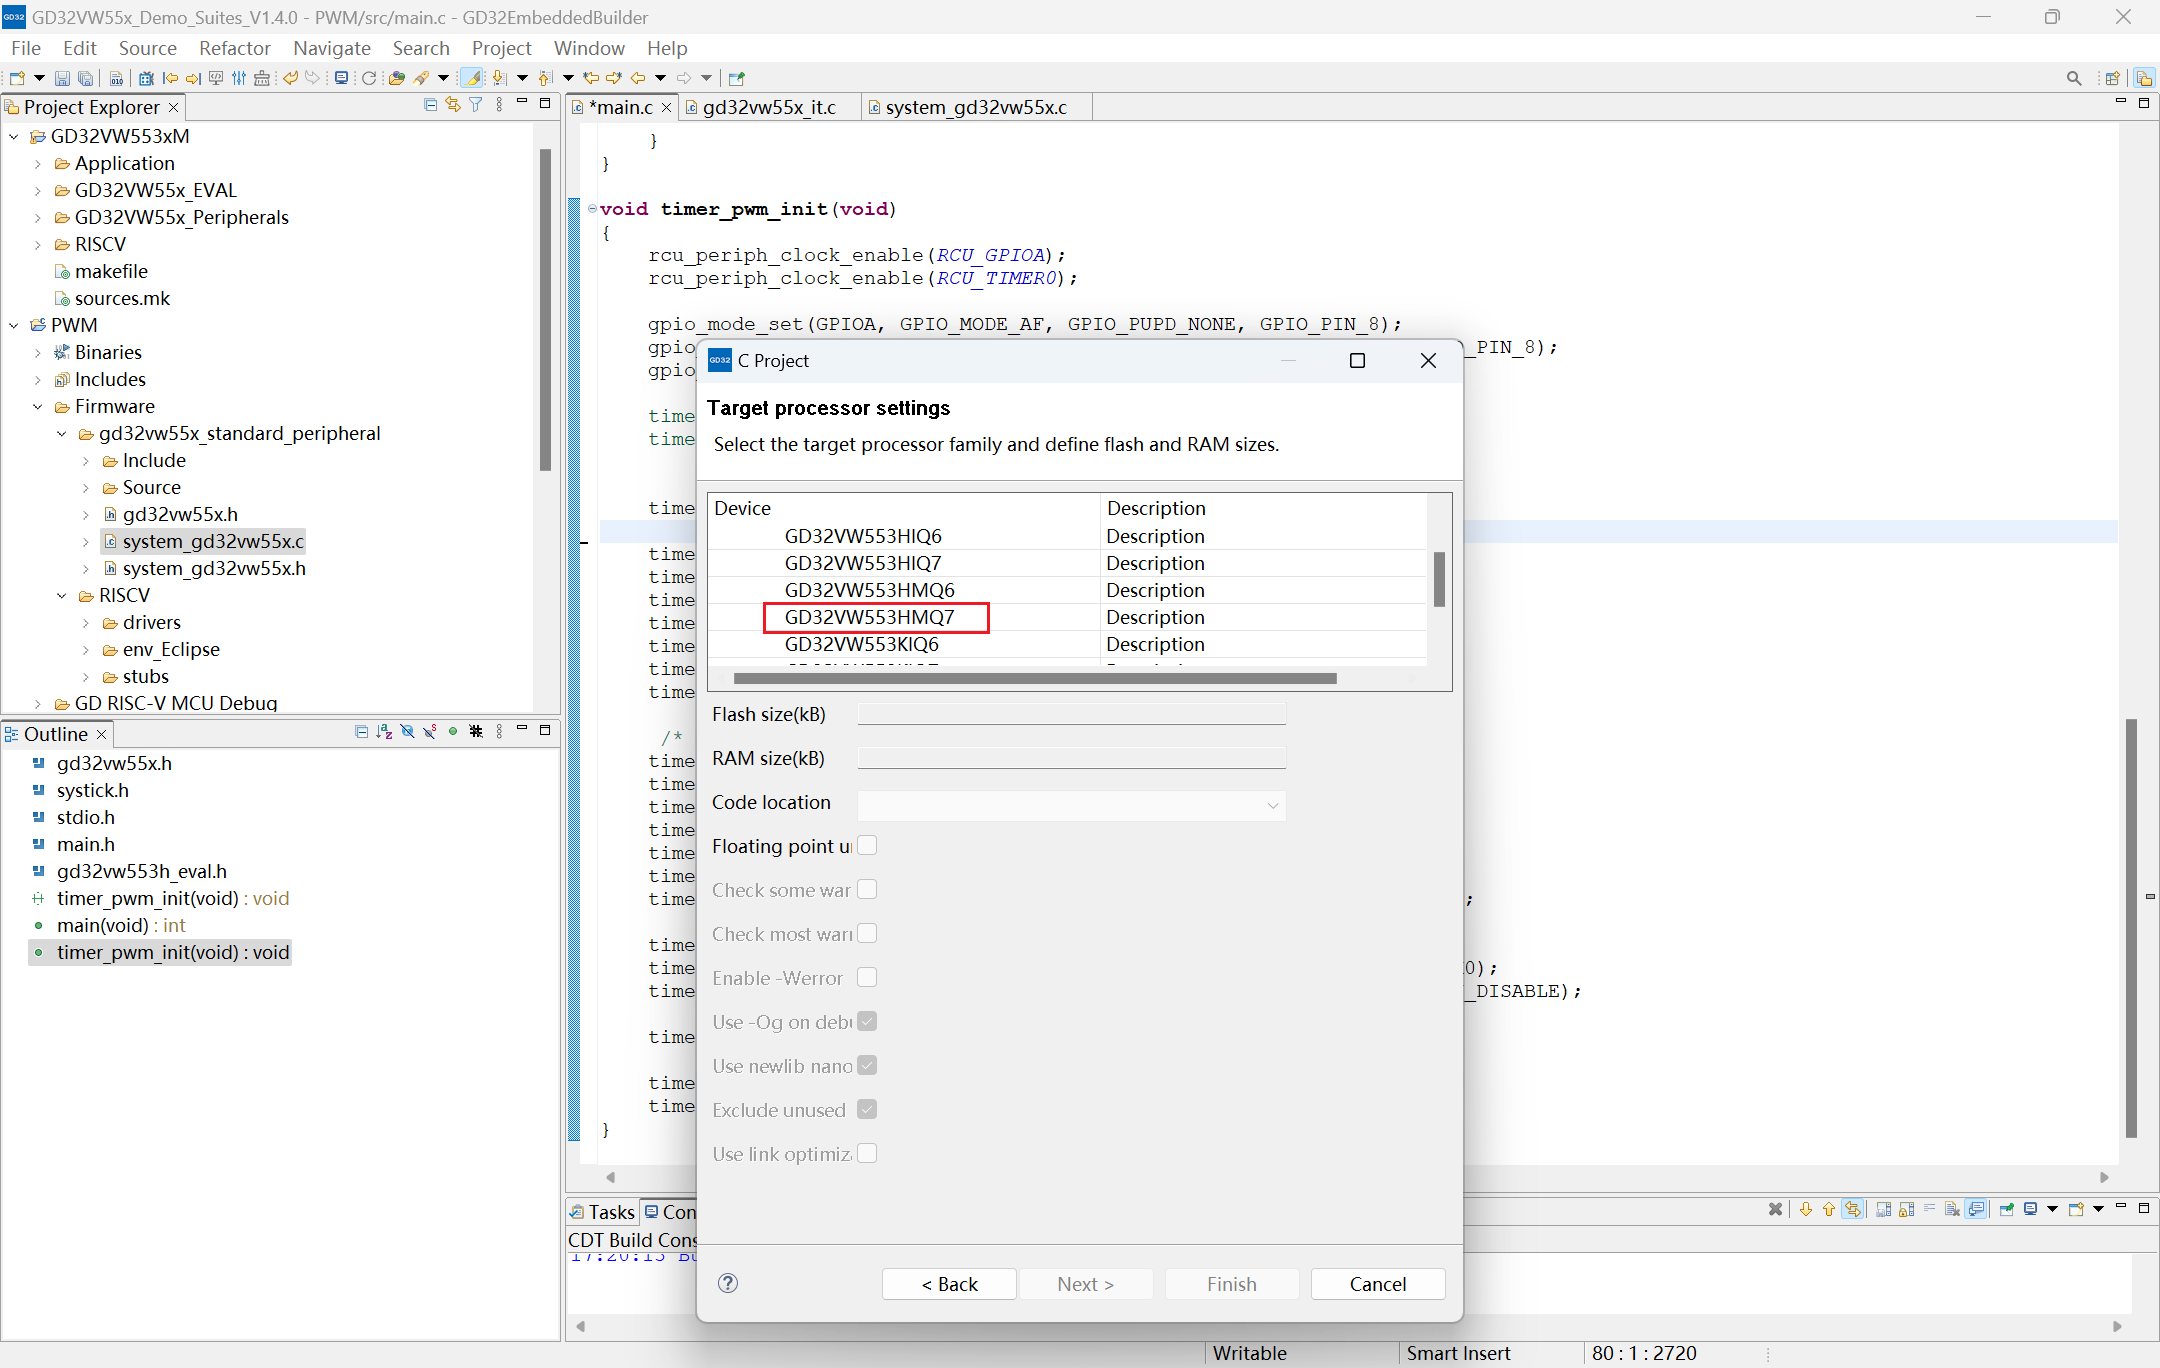2160x1368 pixels.
Task: Toggle the Use -Og on debug checkbox
Action: click(867, 1022)
